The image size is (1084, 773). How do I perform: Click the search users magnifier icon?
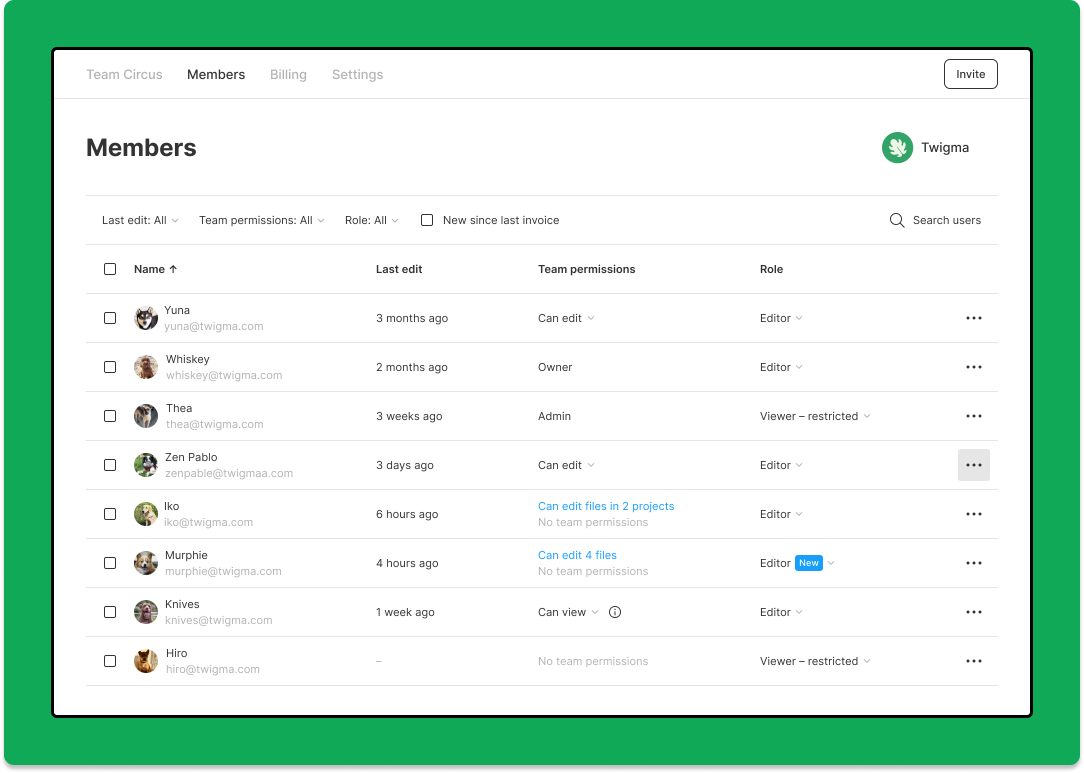tap(897, 220)
